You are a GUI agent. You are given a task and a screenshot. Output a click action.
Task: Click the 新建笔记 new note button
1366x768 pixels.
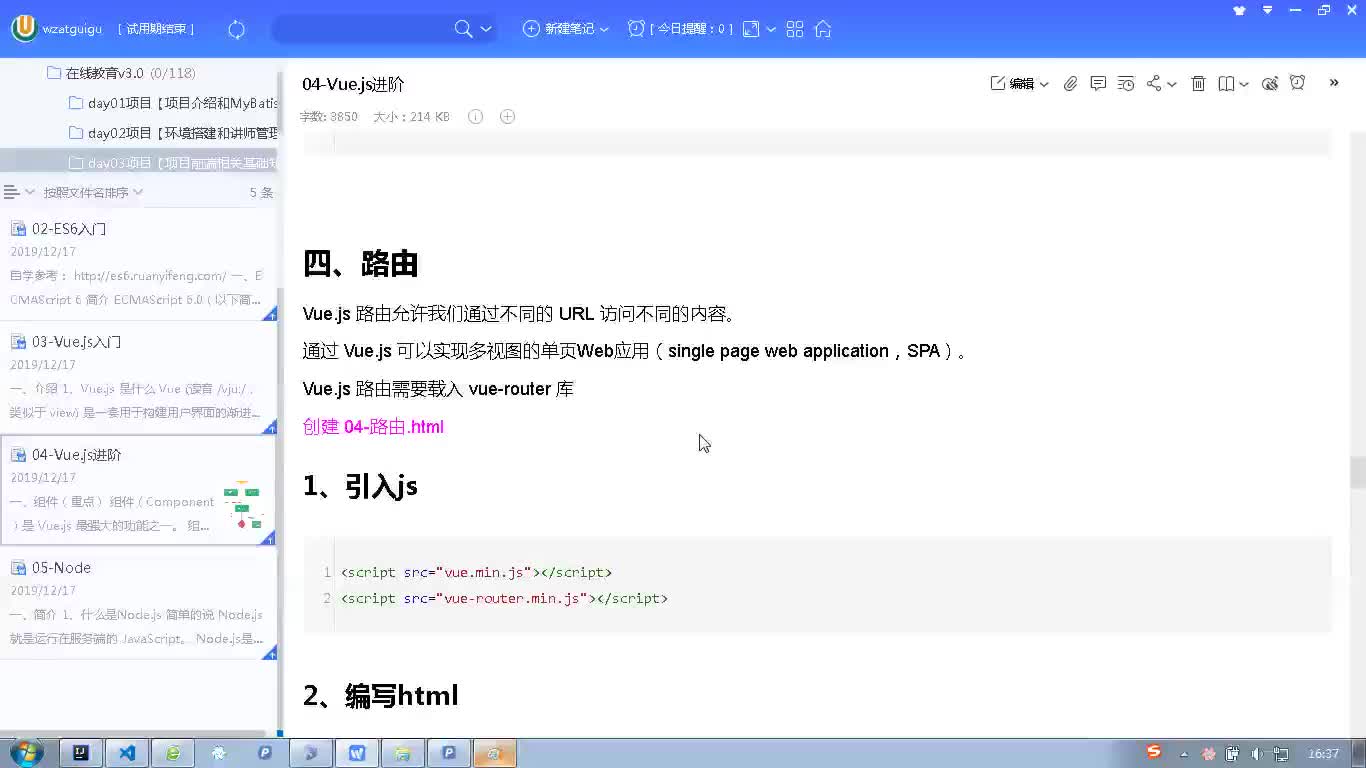coord(560,29)
